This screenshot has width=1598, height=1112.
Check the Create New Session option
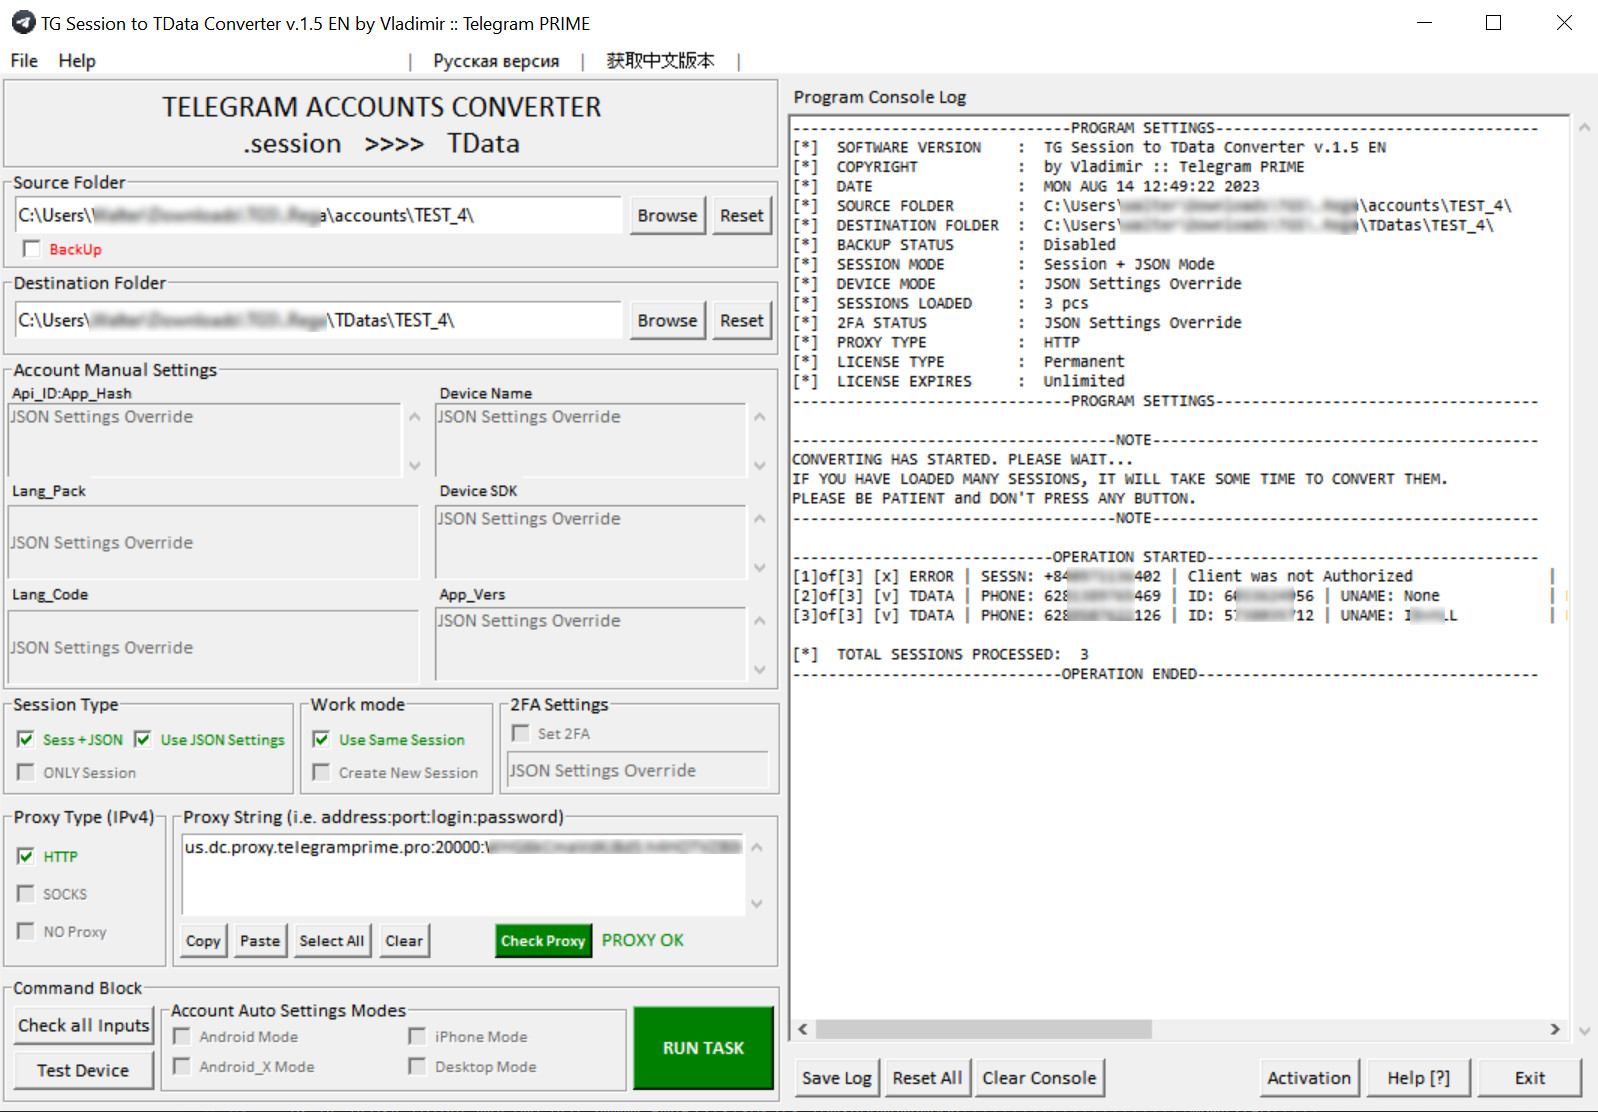point(321,772)
